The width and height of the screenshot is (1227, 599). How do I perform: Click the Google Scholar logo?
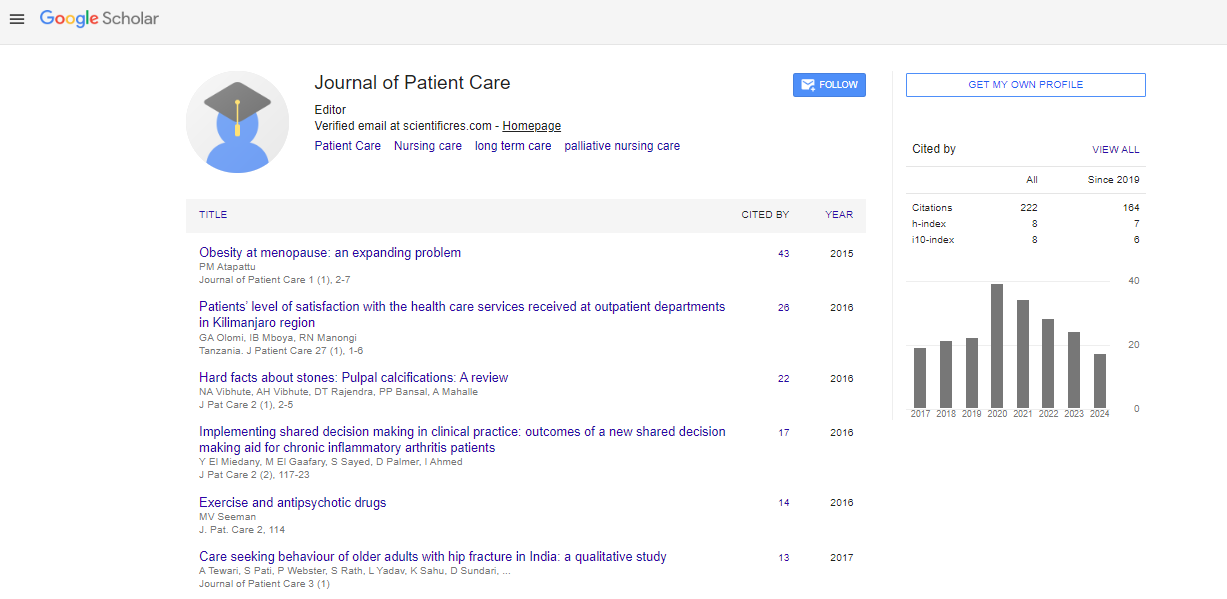coord(99,18)
